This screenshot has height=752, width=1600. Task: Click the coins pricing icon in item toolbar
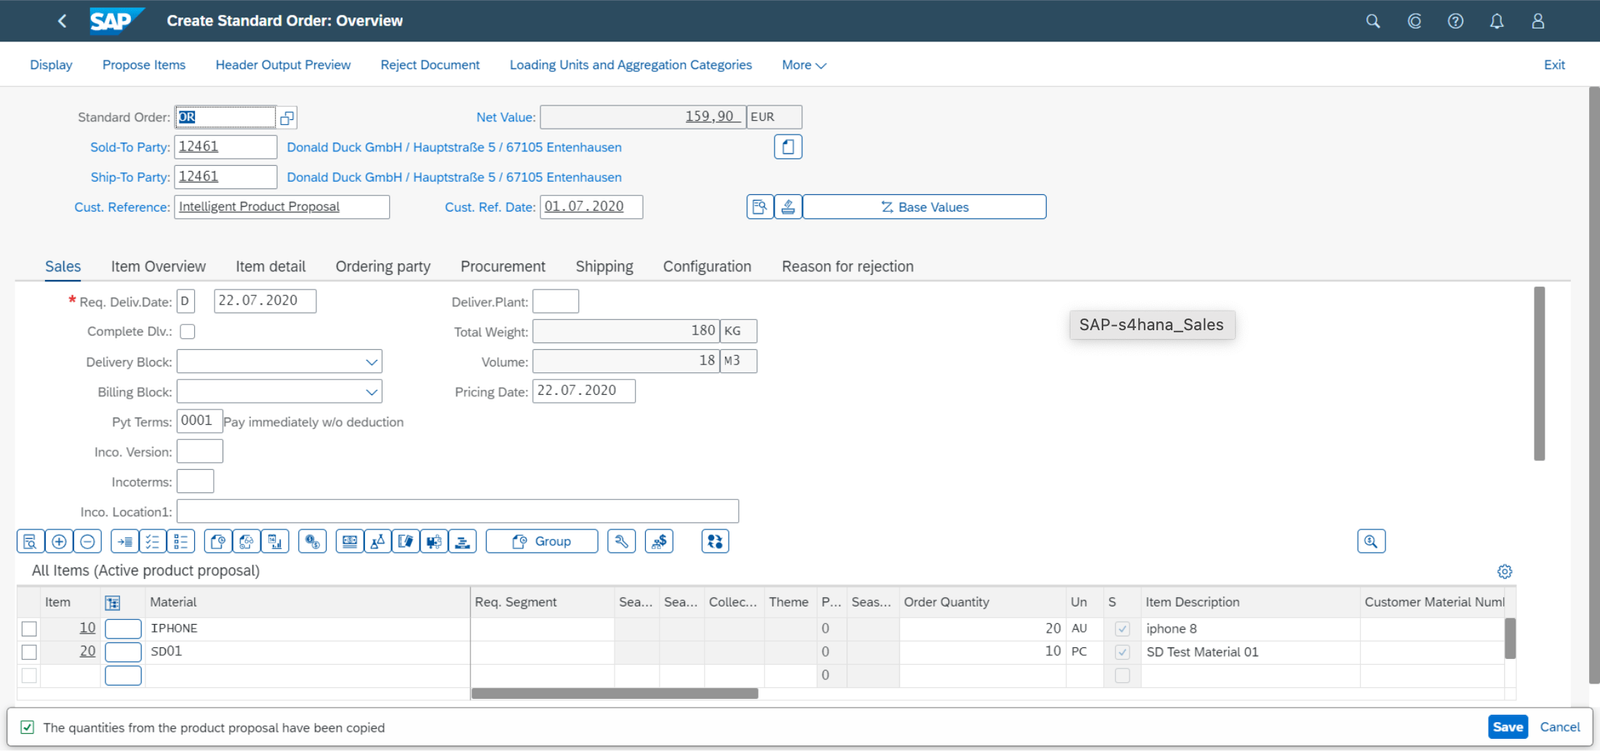click(313, 542)
